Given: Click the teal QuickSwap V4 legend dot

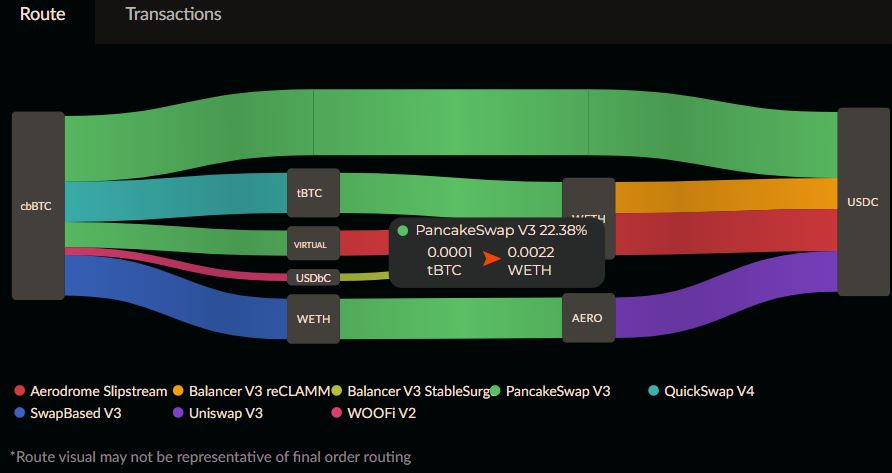Looking at the screenshot, I should point(654,391).
